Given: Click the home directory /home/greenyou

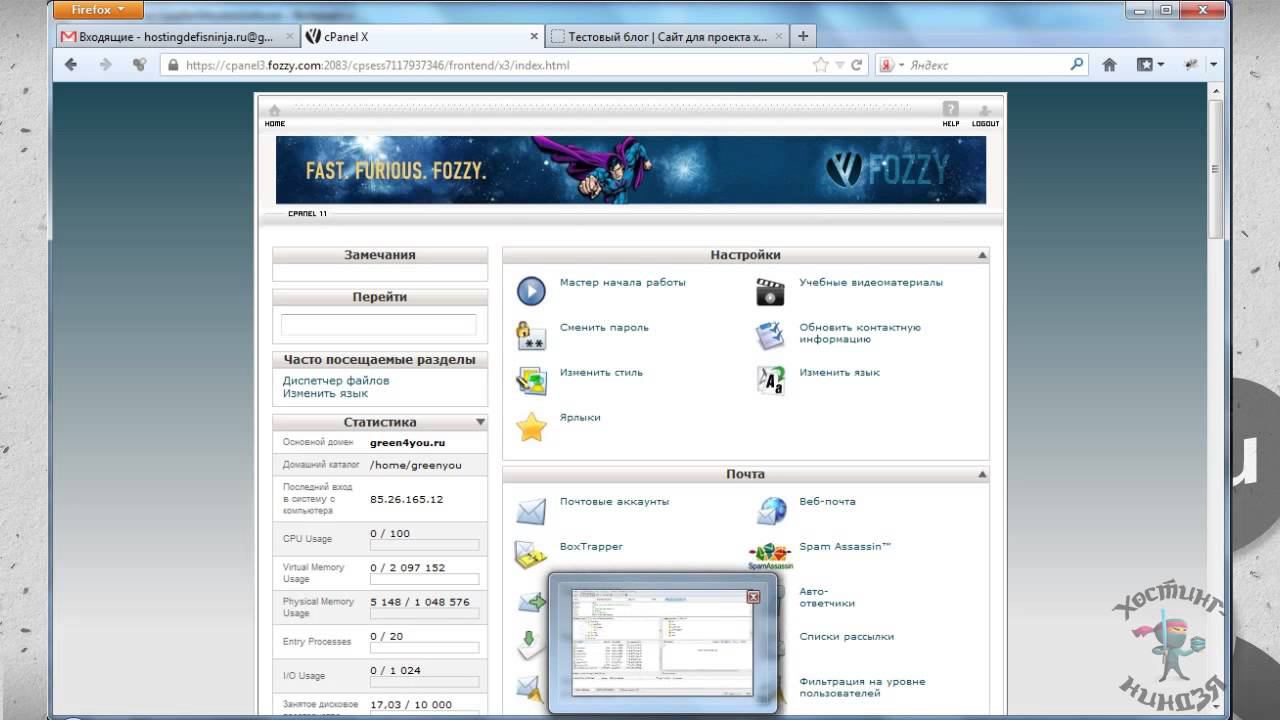Looking at the screenshot, I should (416, 466).
